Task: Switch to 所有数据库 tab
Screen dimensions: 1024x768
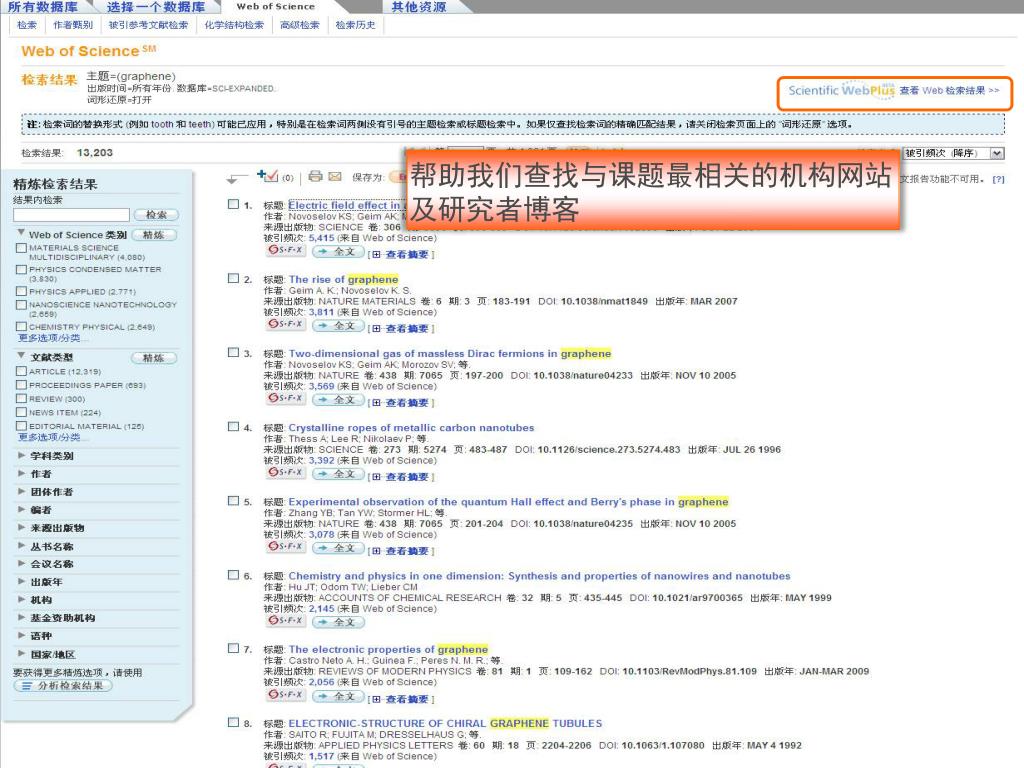Action: tap(43, 7)
